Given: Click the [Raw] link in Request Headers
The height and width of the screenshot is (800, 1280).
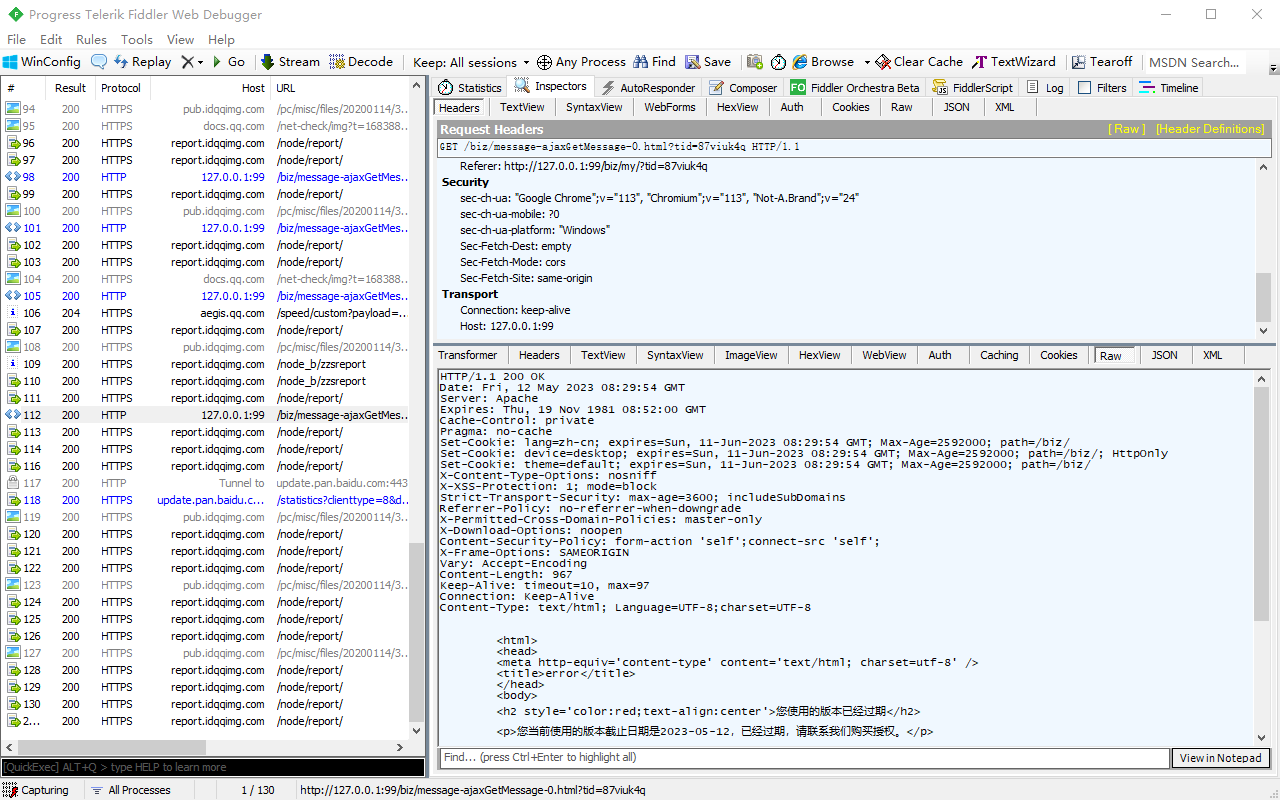Looking at the screenshot, I should click(1126, 129).
